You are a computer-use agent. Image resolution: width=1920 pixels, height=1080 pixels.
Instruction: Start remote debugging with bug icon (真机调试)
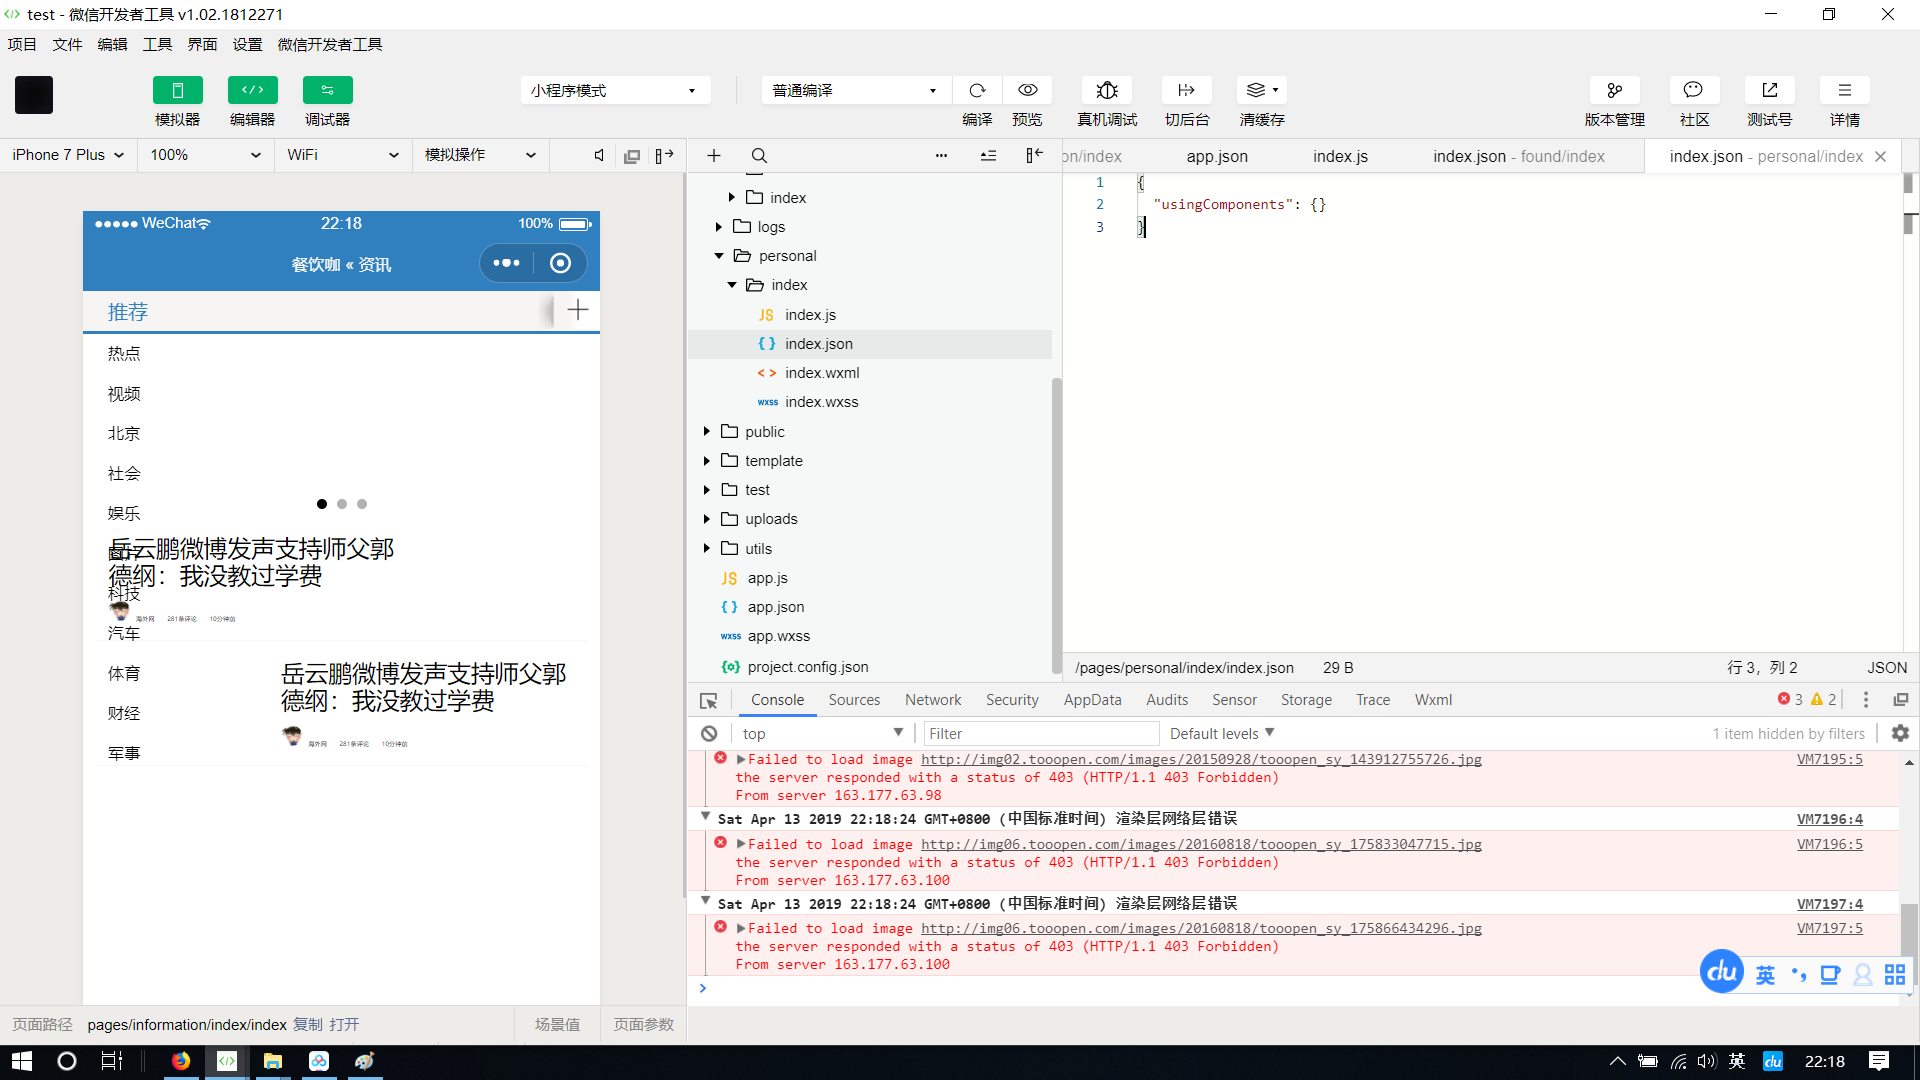(x=1106, y=91)
